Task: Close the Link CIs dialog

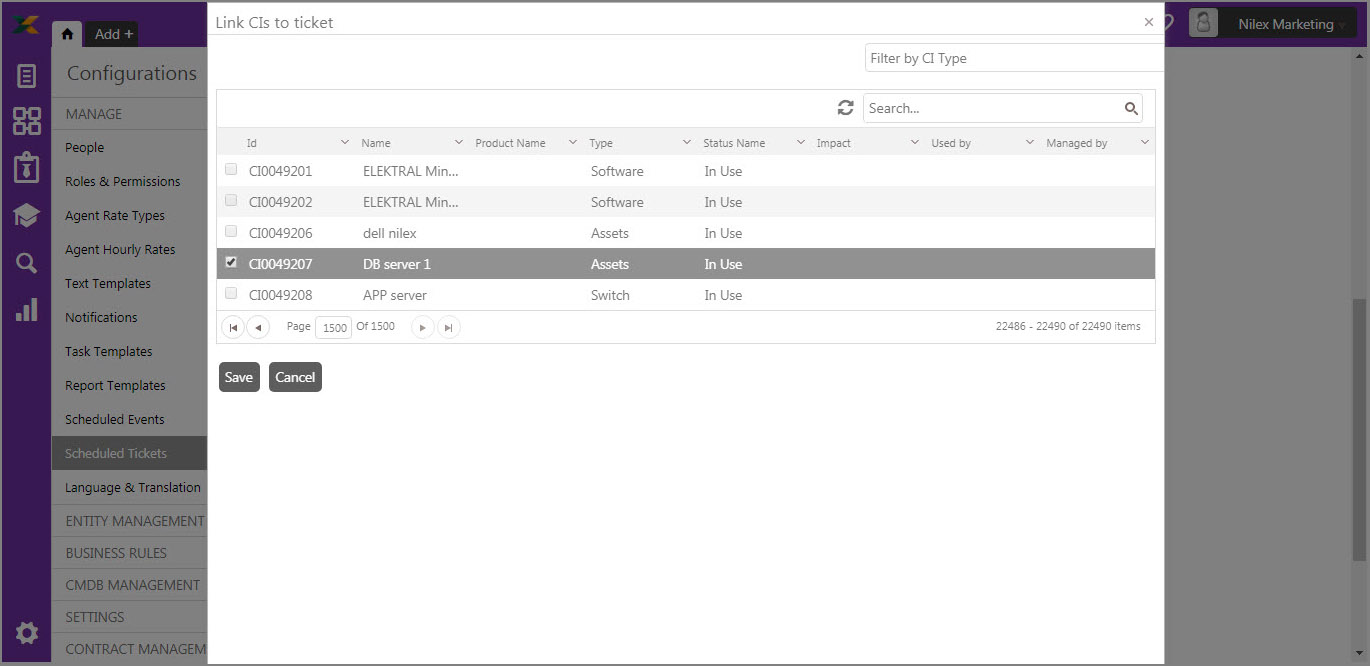Action: [1149, 21]
